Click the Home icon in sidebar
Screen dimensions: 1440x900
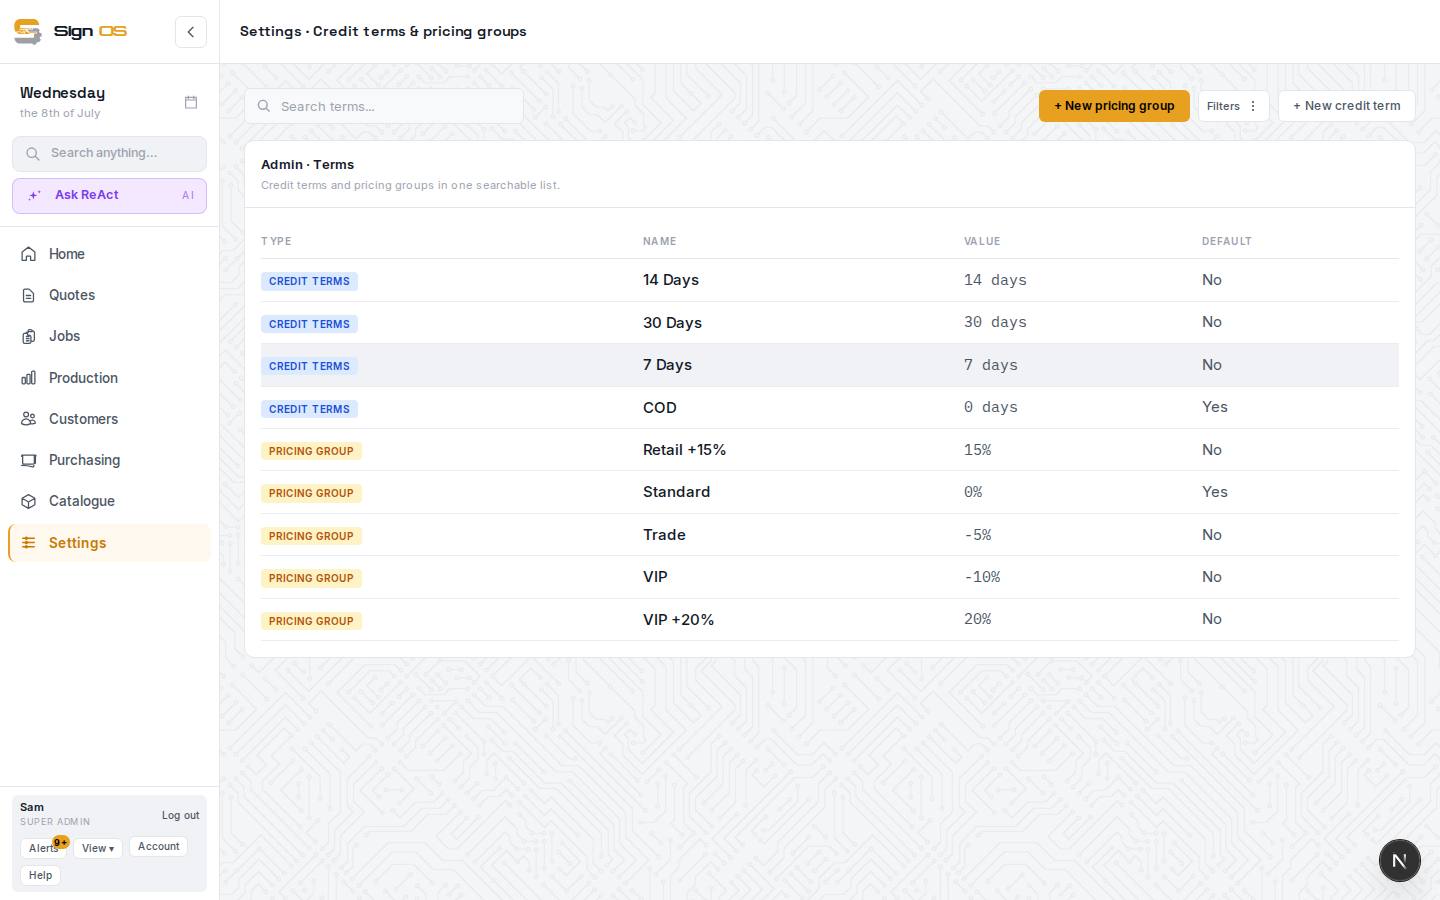click(29, 254)
